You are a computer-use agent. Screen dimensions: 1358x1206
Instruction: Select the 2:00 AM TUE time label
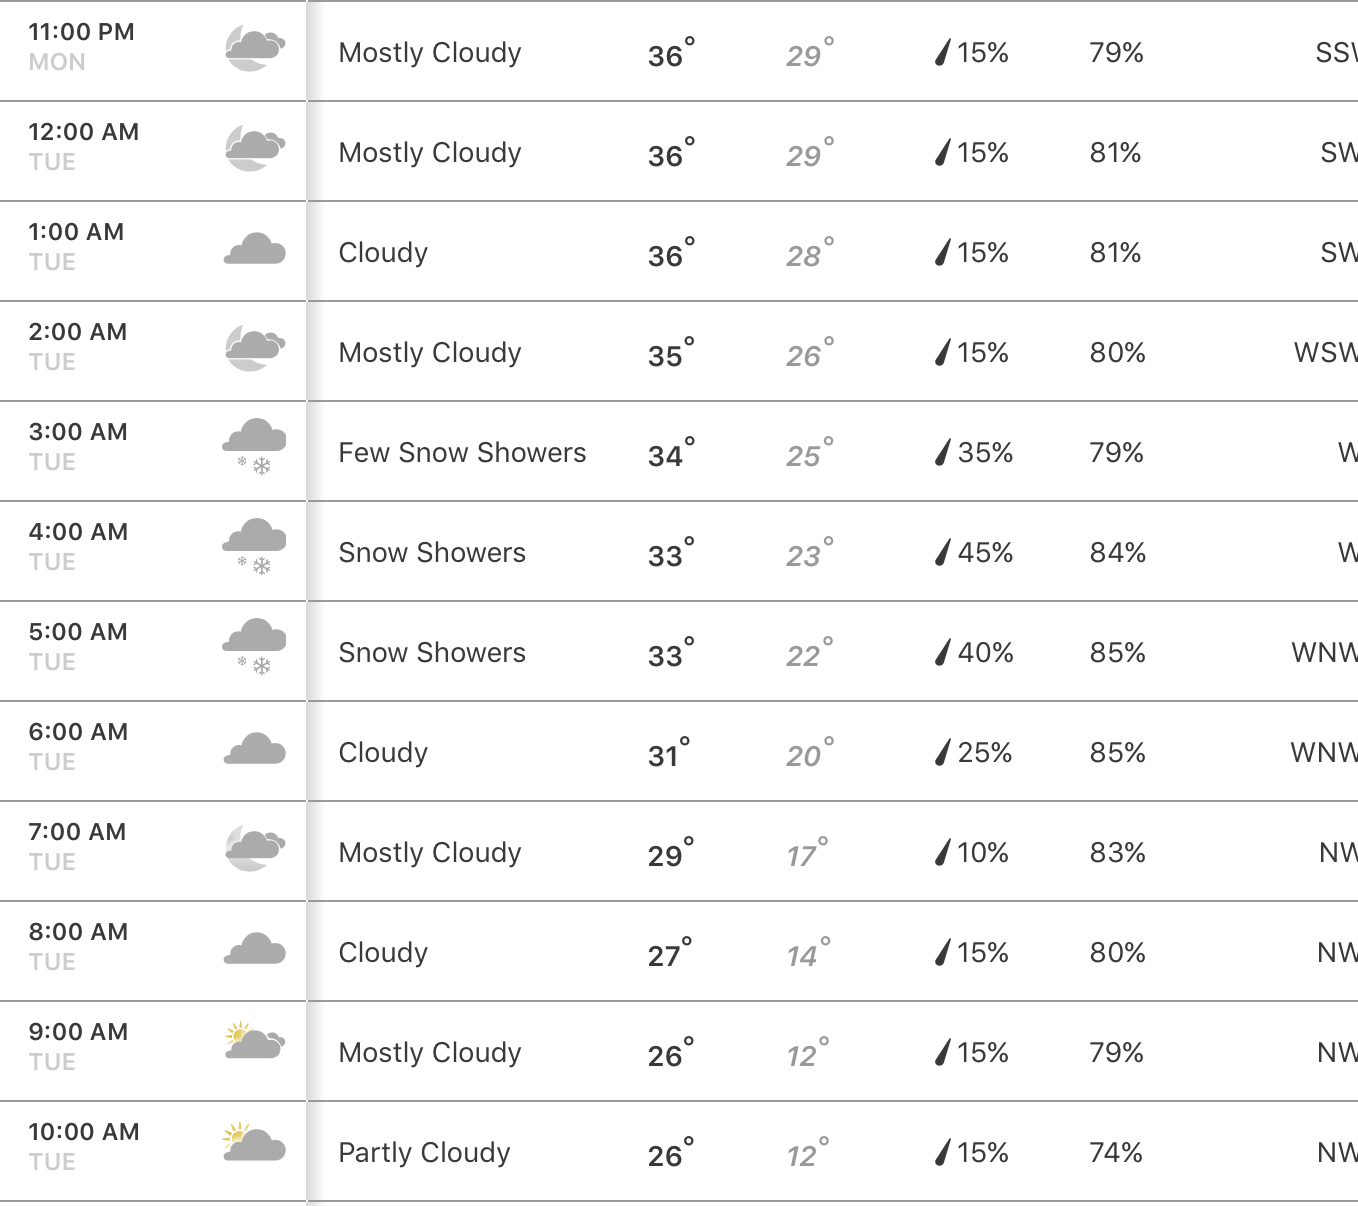click(78, 346)
